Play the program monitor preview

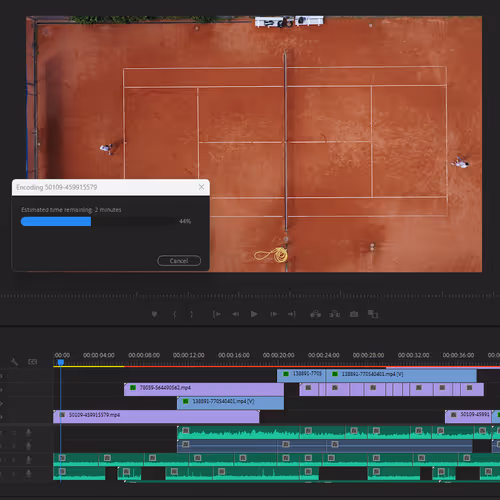click(x=254, y=314)
